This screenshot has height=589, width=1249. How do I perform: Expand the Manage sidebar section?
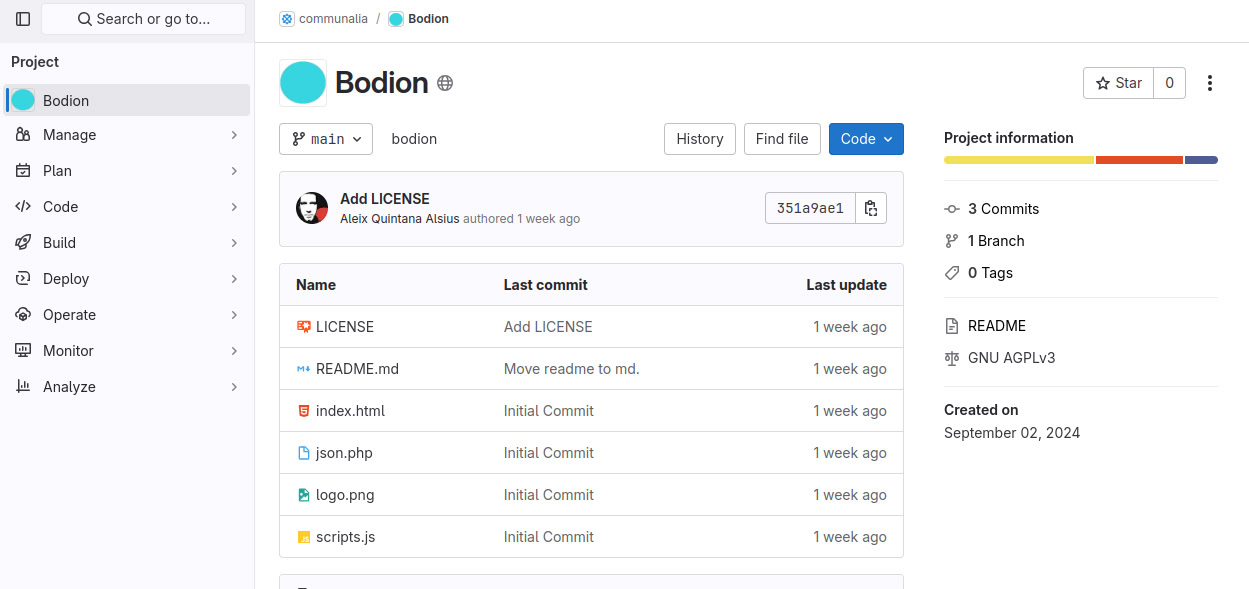pyautogui.click(x=127, y=135)
